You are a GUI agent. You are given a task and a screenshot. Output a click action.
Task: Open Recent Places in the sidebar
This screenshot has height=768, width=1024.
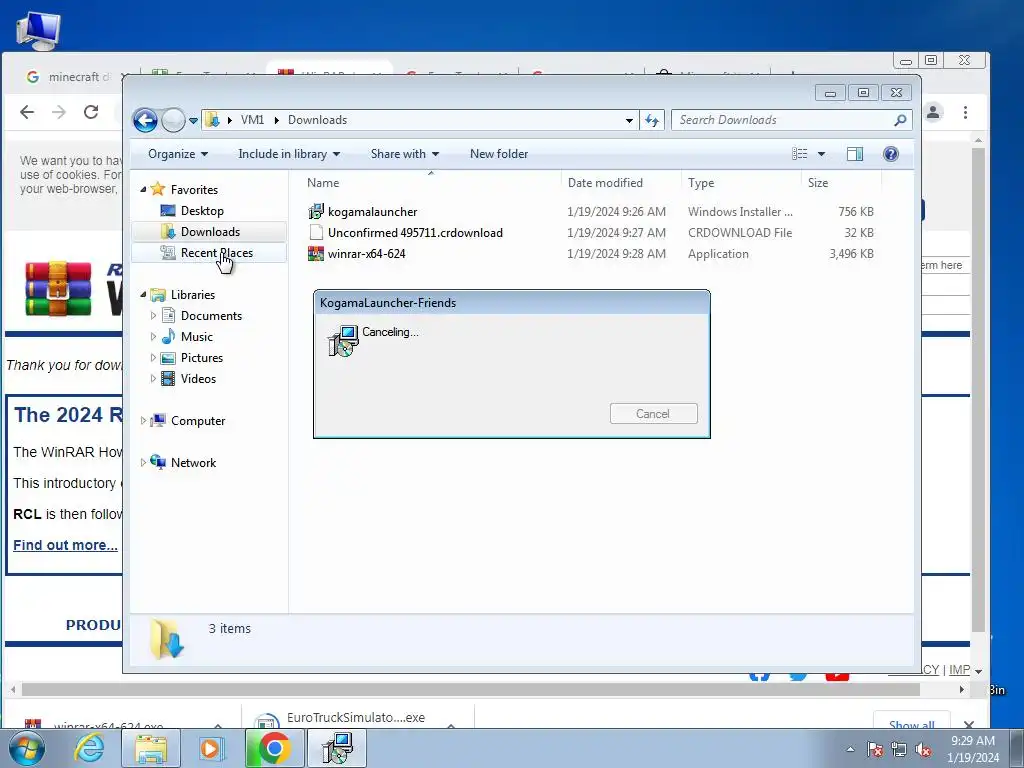tap(217, 253)
